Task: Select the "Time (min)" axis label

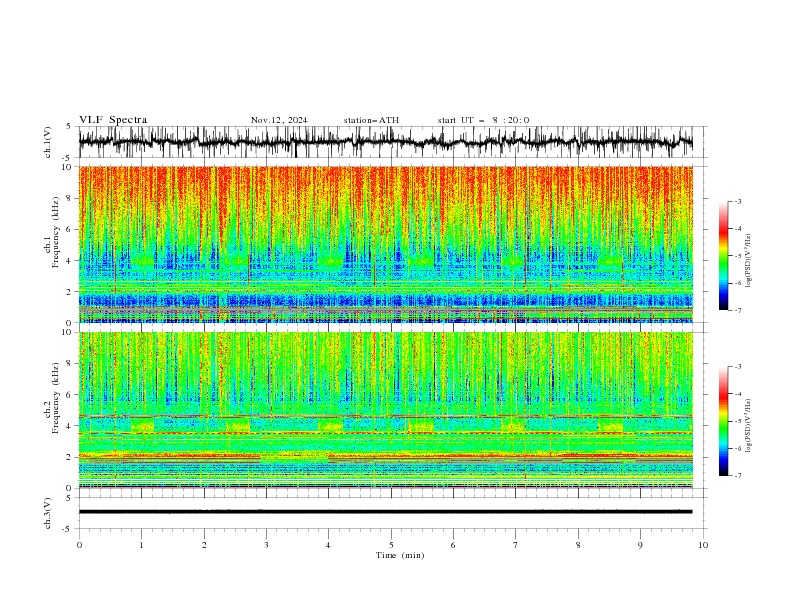Action: [x=400, y=555]
